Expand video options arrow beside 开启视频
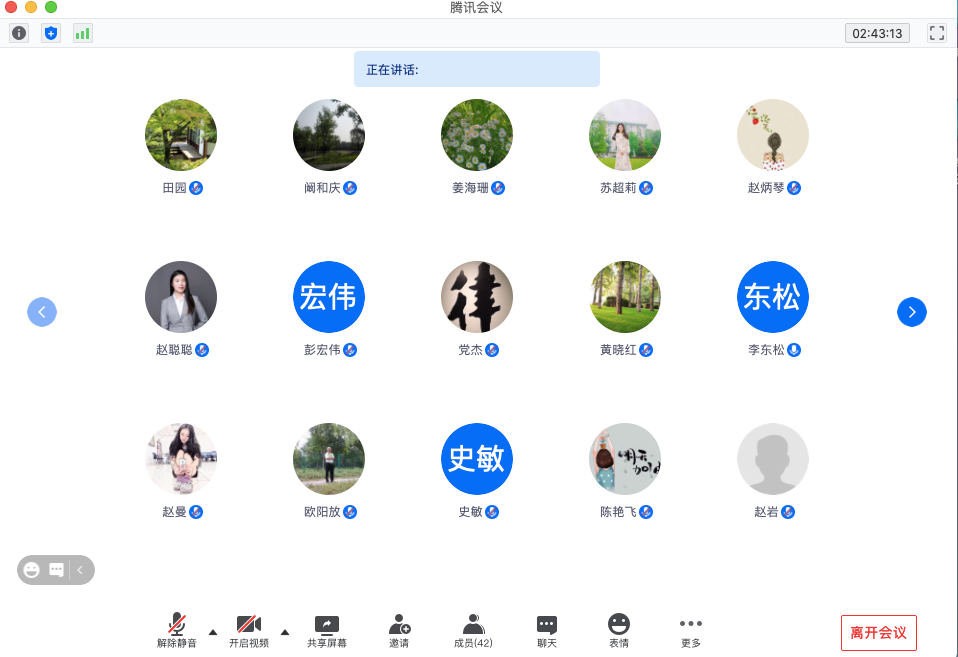This screenshot has width=958, height=657. click(x=285, y=632)
